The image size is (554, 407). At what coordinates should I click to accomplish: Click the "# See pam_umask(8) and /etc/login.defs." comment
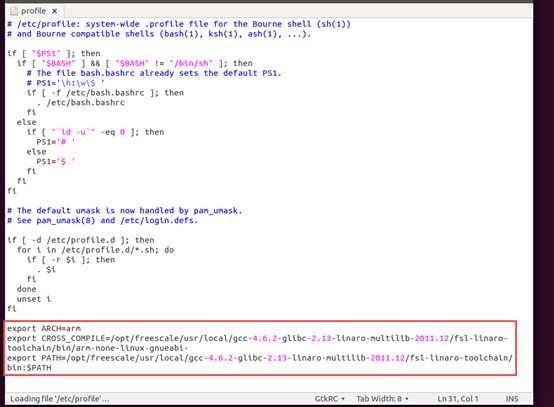coord(102,220)
